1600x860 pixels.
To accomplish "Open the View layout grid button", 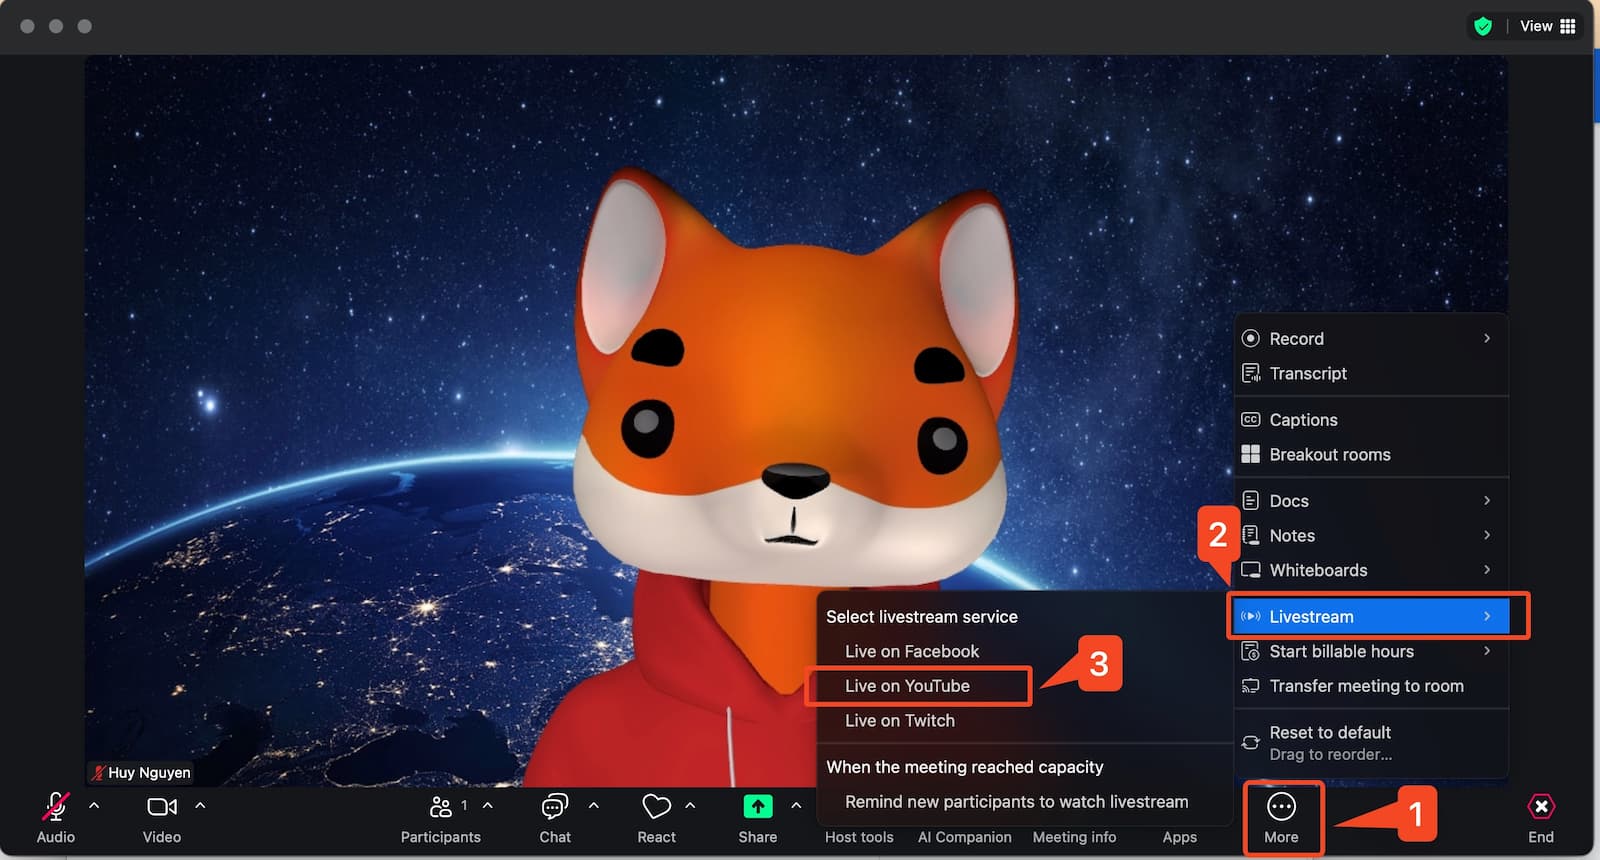I will [1548, 26].
